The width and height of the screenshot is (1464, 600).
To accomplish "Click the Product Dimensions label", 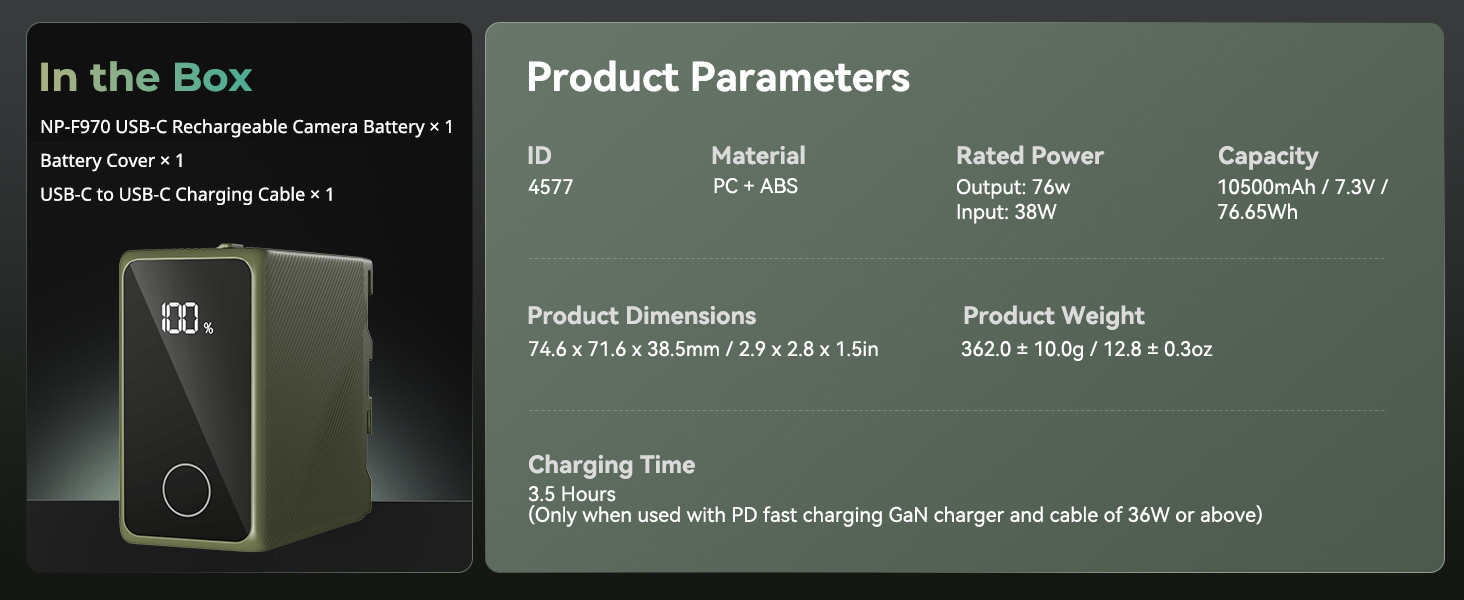I will (641, 316).
